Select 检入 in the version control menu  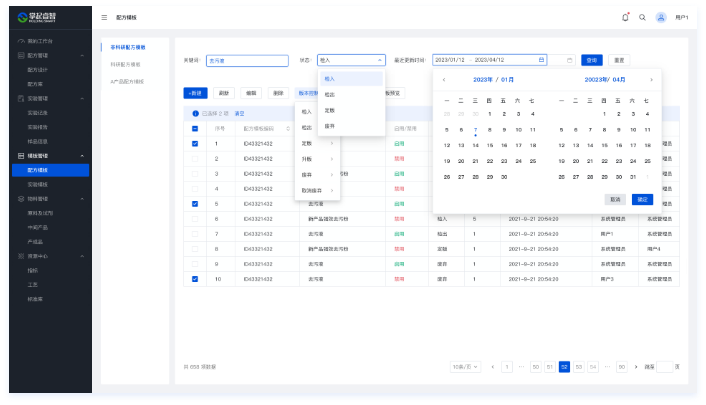tap(307, 112)
